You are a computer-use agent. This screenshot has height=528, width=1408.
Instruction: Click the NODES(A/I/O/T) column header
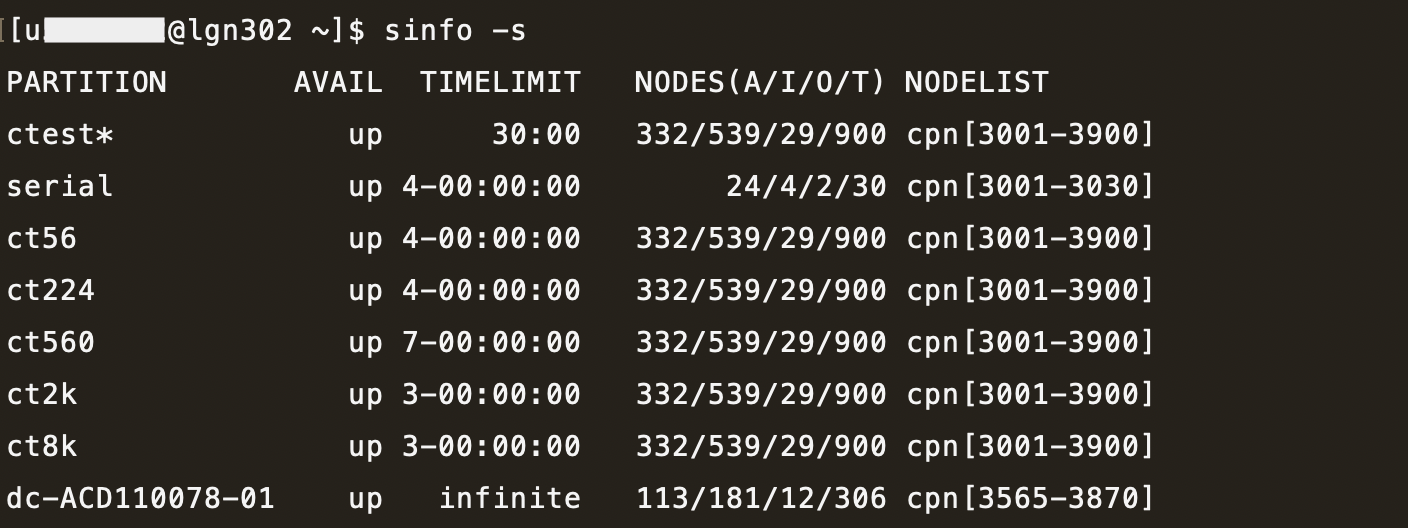point(760,82)
